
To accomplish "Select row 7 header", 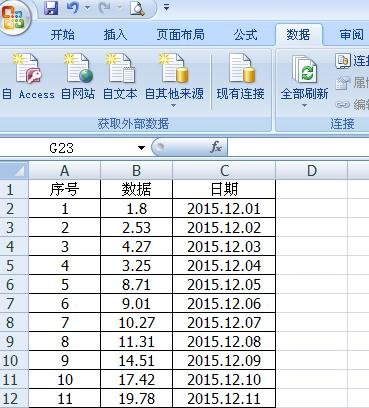I will 14,303.
